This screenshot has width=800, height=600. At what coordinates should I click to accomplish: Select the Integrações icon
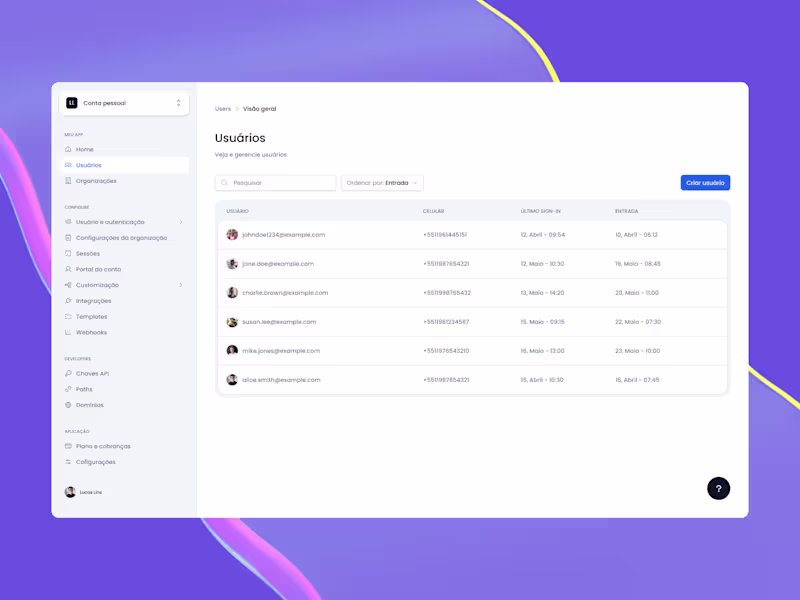pos(69,300)
